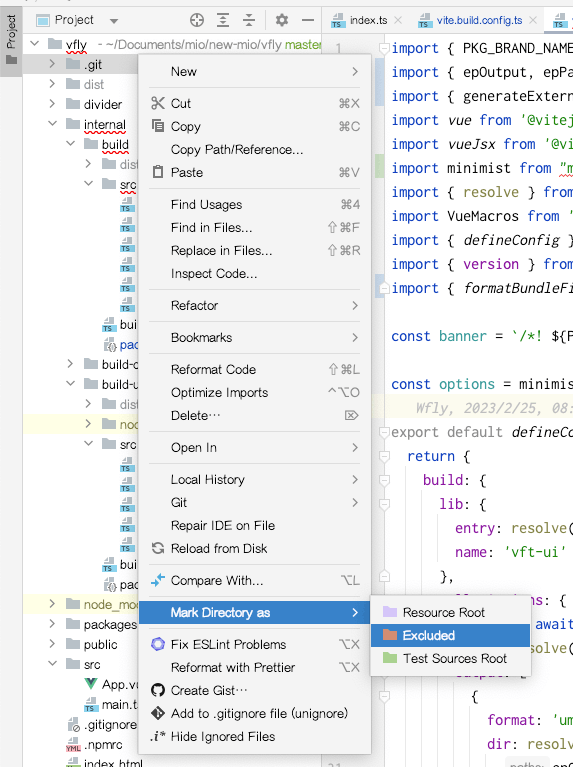Collapse the internal folder
Image resolution: width=573 pixels, height=767 pixels.
tap(52, 124)
